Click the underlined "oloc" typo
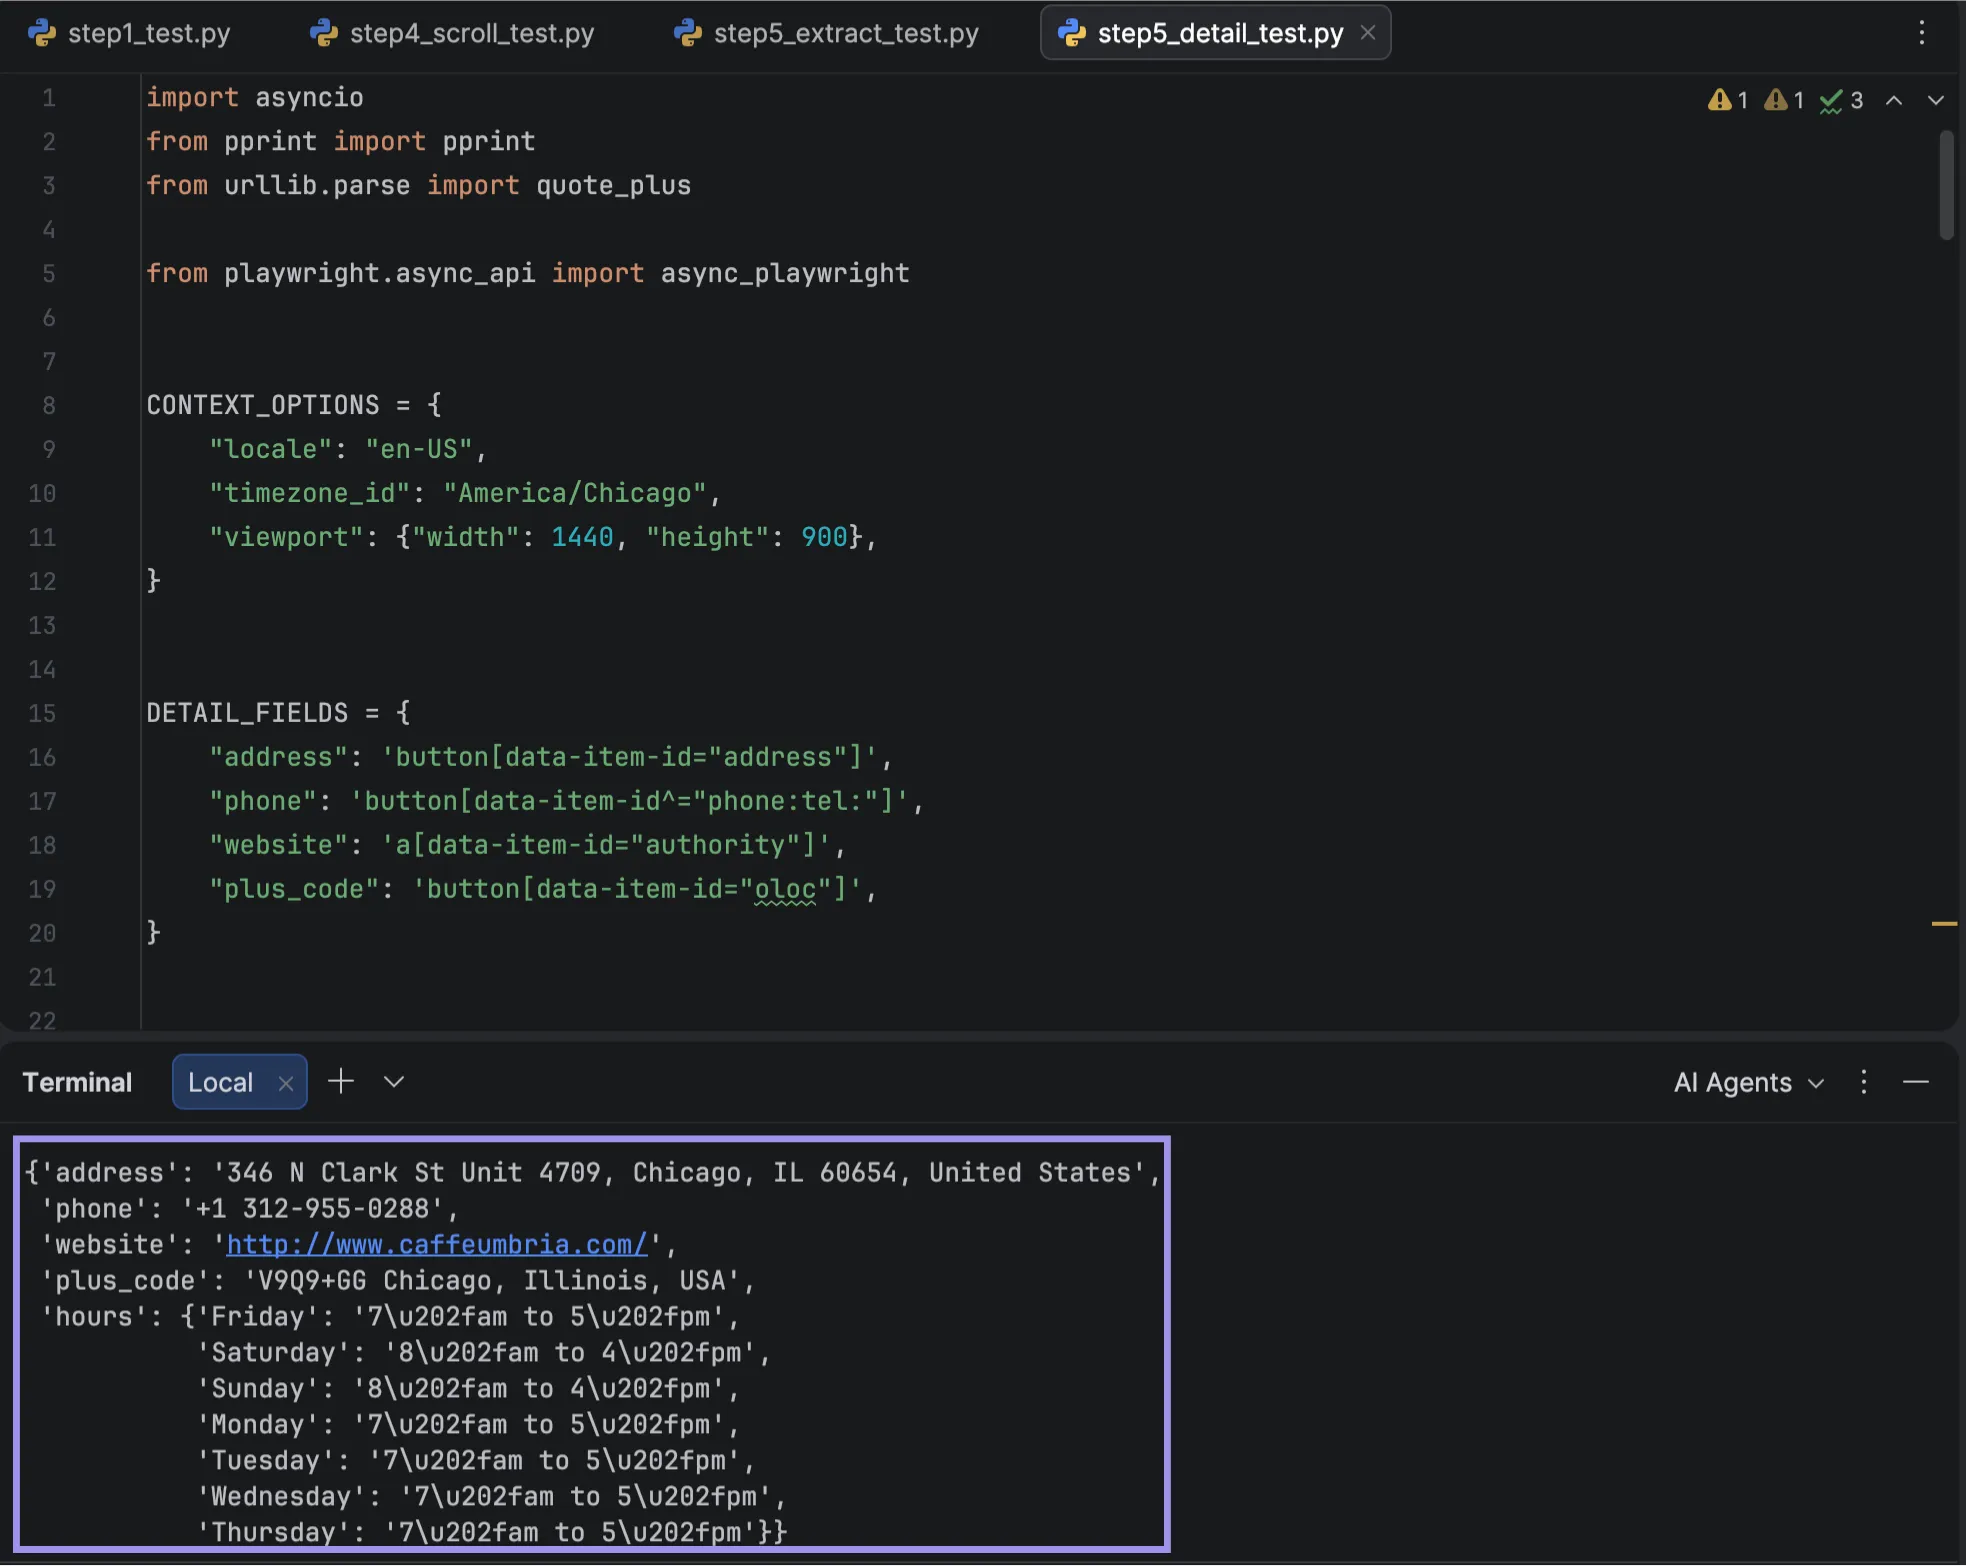The width and height of the screenshot is (1966, 1566). click(785, 889)
